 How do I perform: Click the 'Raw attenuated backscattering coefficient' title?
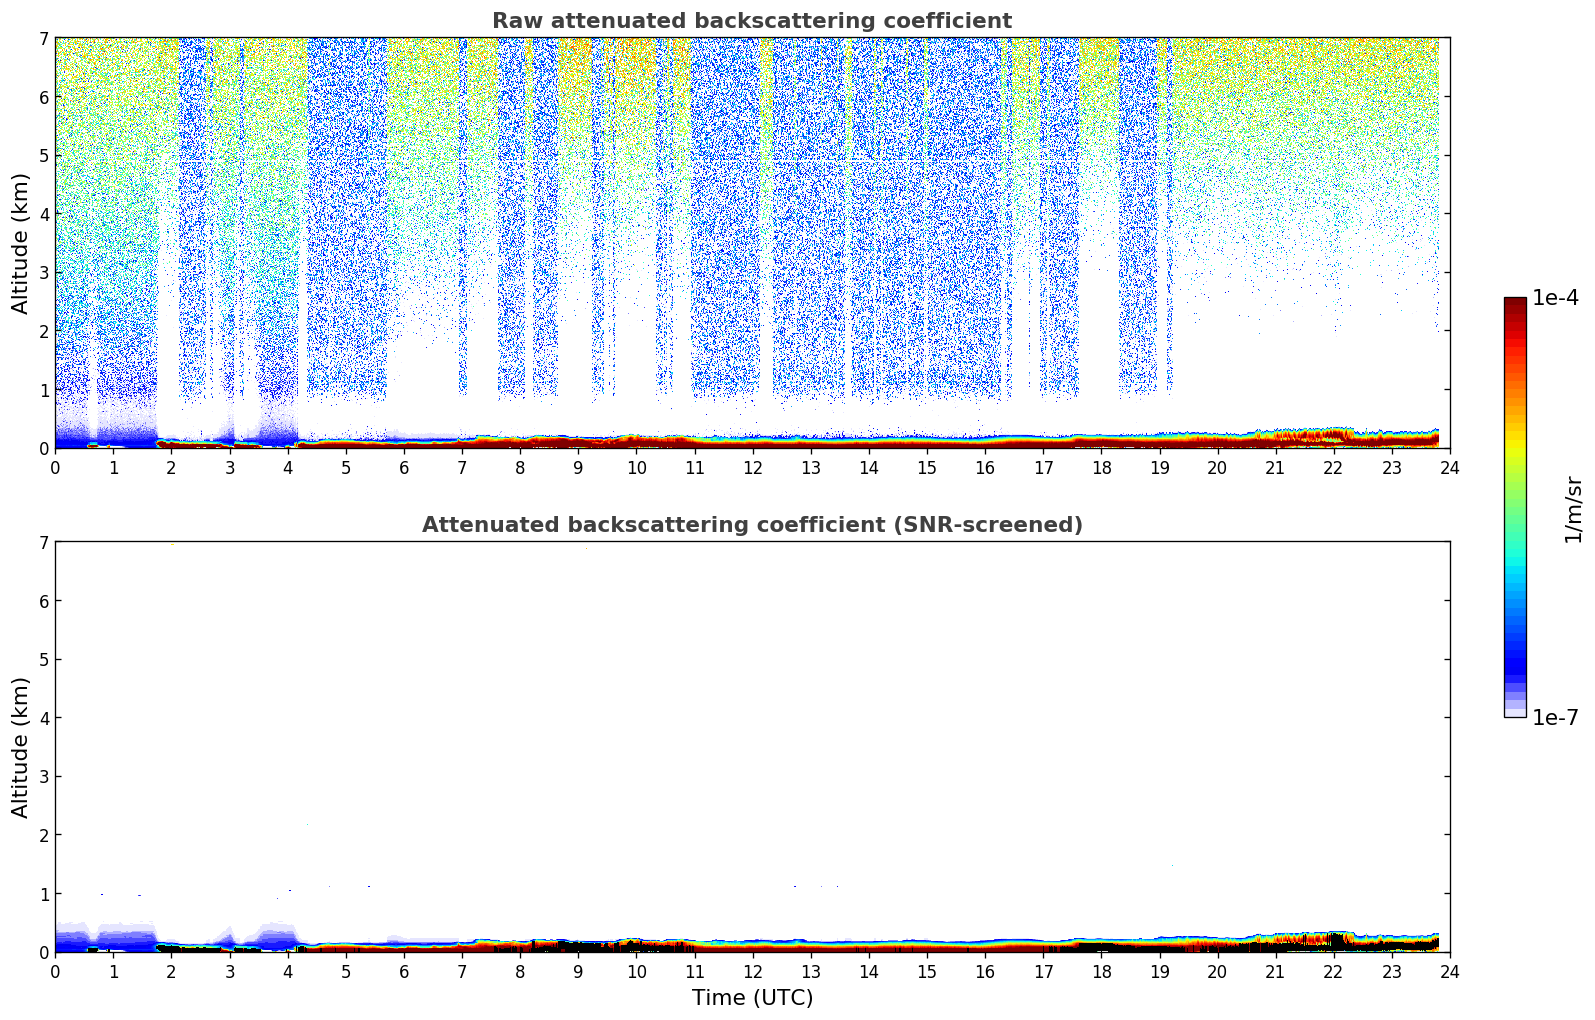[752, 21]
